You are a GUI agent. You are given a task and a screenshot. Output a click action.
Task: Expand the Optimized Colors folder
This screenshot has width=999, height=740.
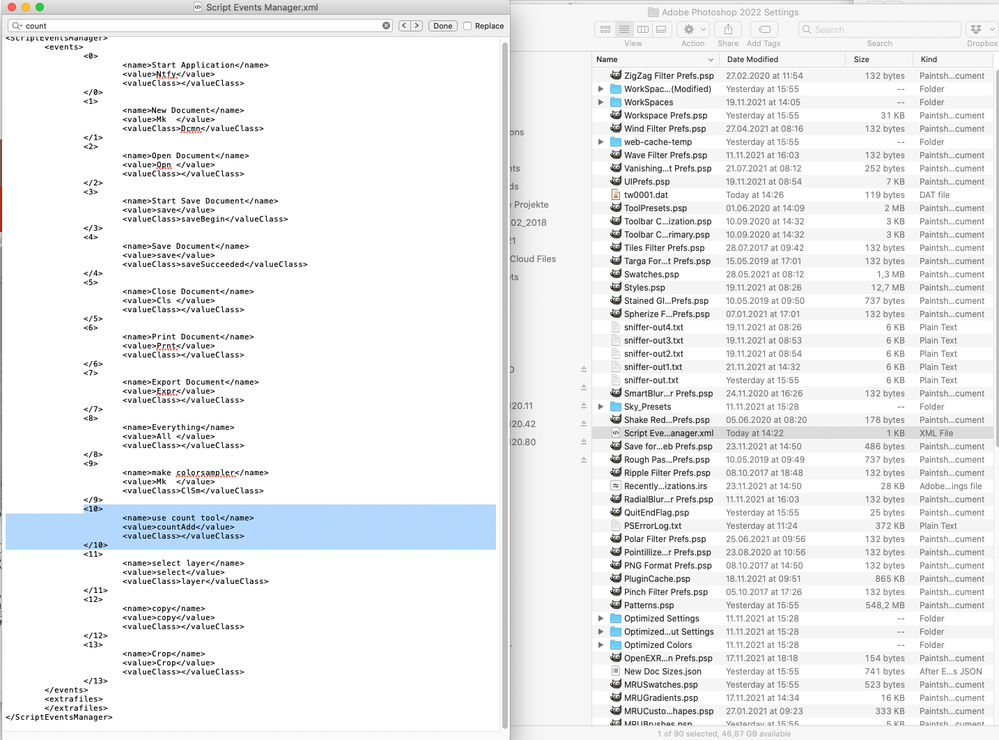click(x=600, y=645)
